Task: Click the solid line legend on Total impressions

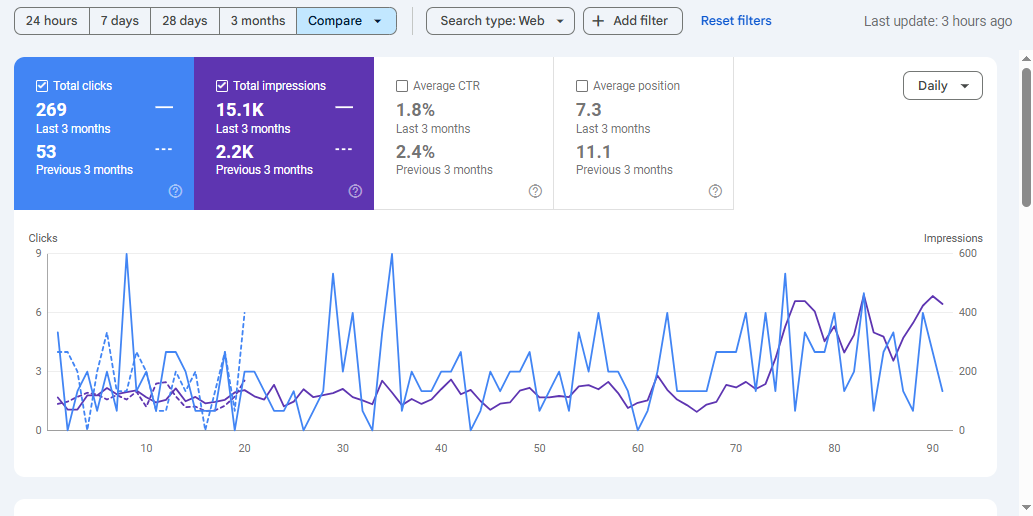Action: 344,107
